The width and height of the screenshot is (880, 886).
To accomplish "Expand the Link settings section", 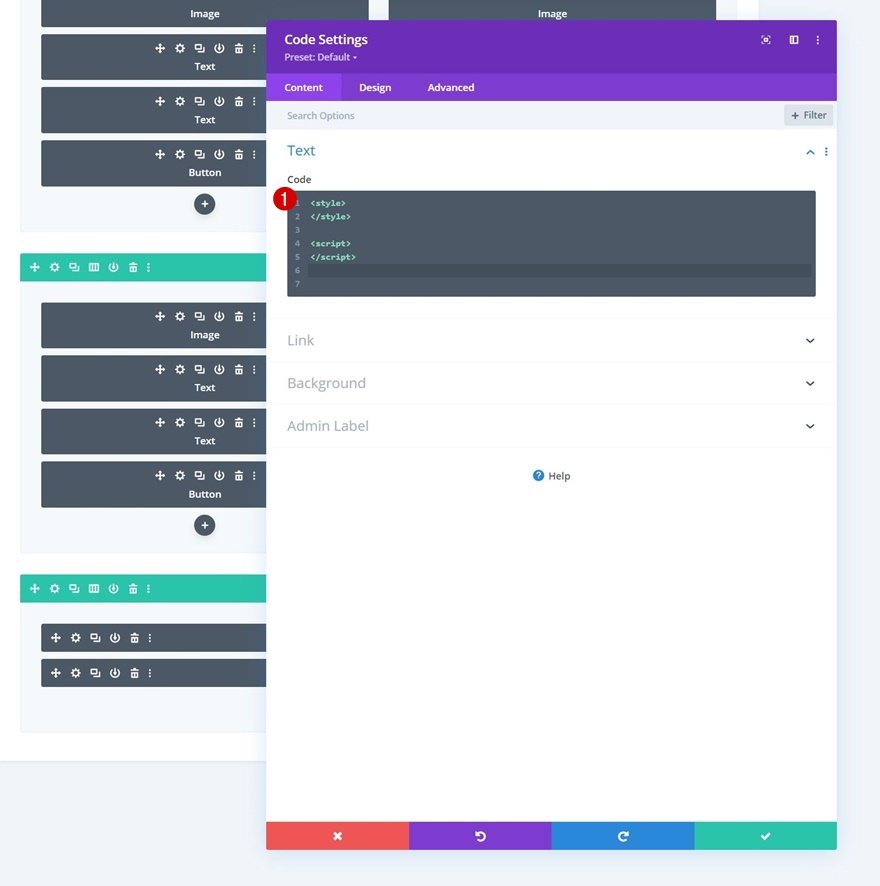I will coord(810,341).
